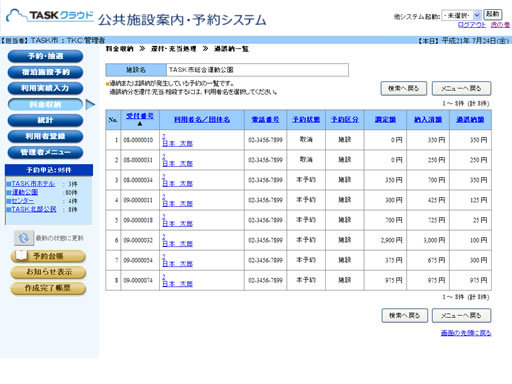Screen dimensions: 512x384
Task: Click the user name in row 09-0000032
Action: click(x=178, y=243)
